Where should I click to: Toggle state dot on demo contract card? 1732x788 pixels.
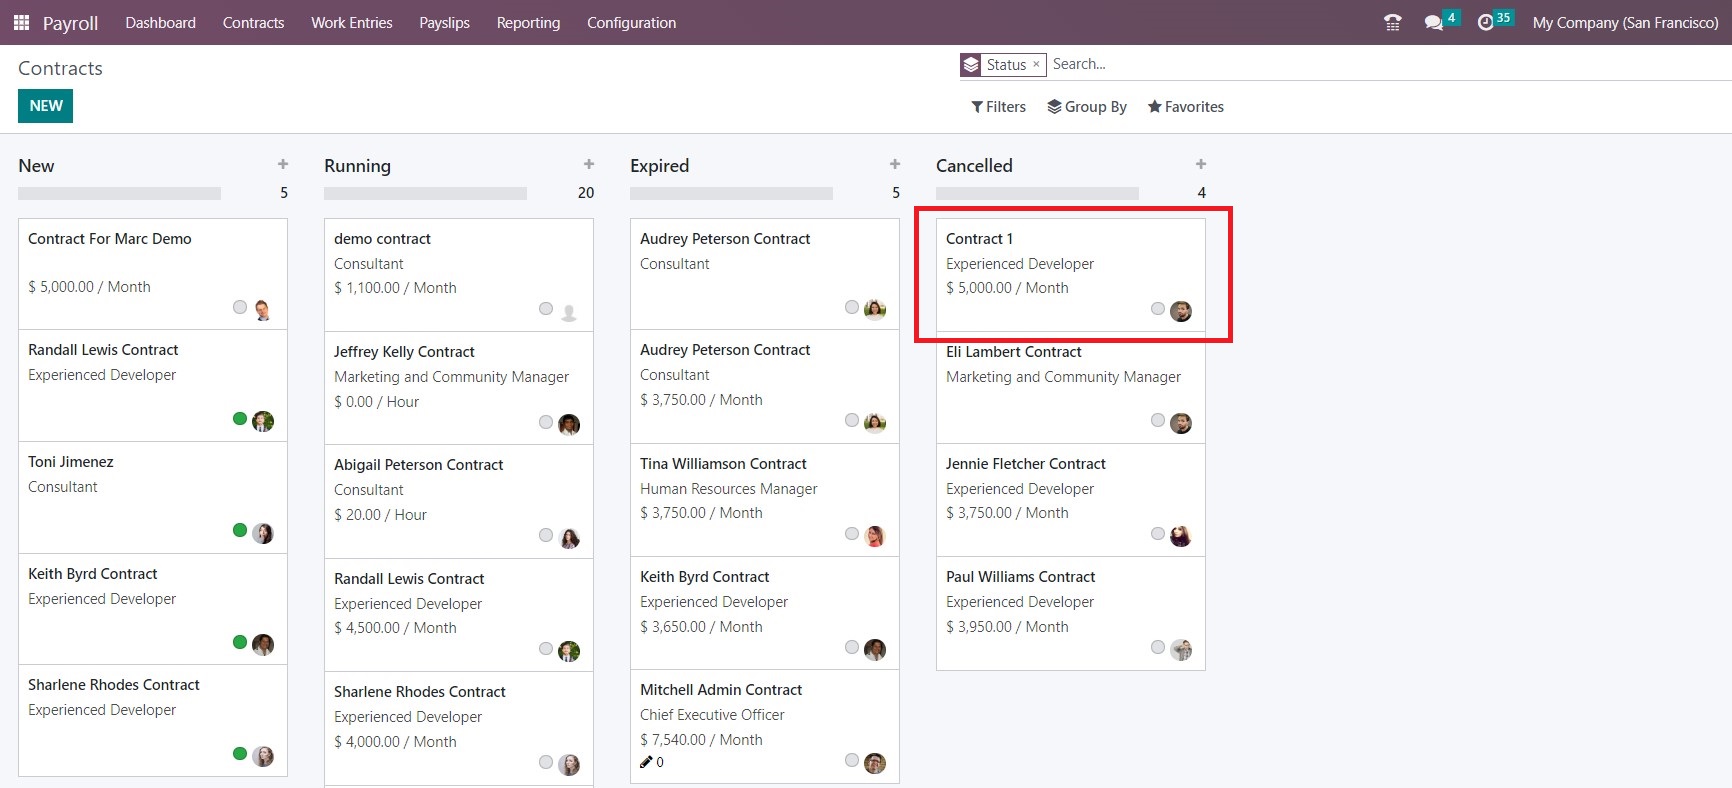pyautogui.click(x=546, y=309)
